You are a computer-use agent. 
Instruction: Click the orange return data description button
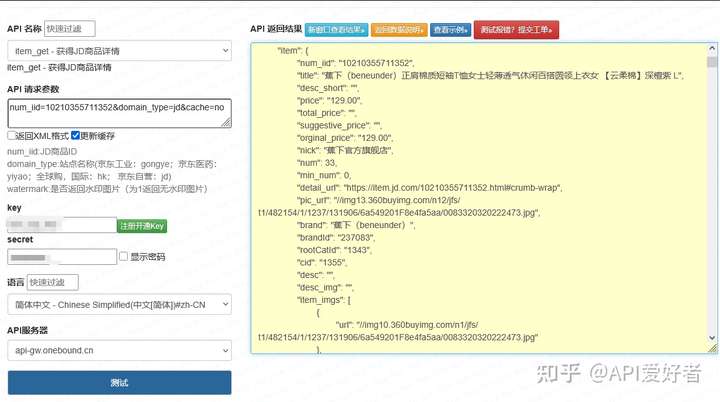[x=399, y=30]
